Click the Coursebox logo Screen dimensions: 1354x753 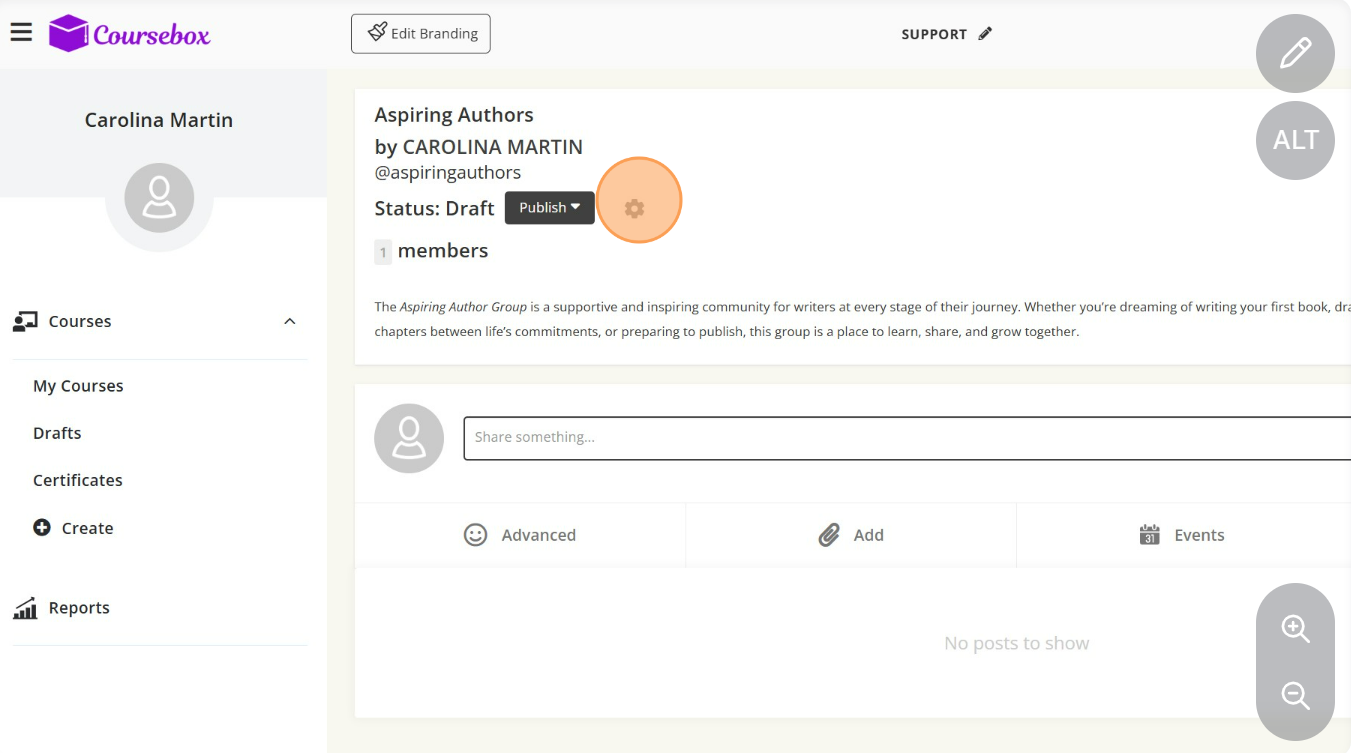click(x=130, y=35)
